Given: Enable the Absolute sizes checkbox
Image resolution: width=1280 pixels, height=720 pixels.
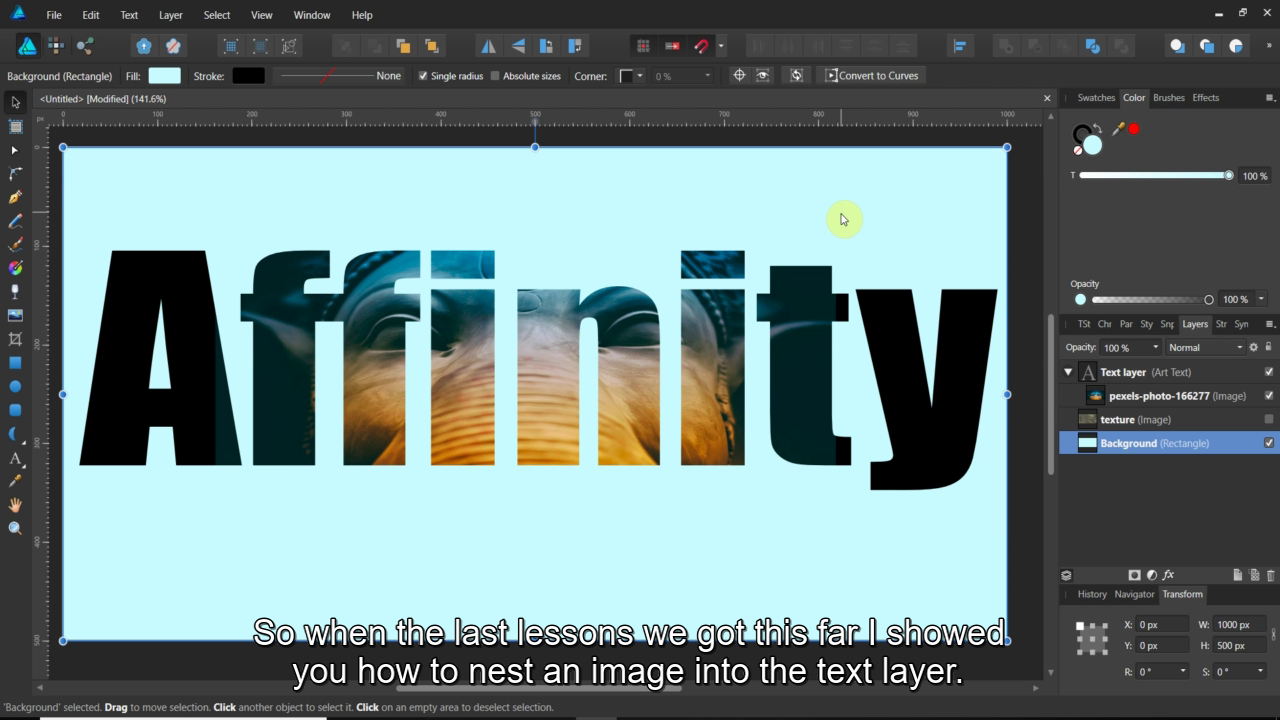Looking at the screenshot, I should 495,76.
